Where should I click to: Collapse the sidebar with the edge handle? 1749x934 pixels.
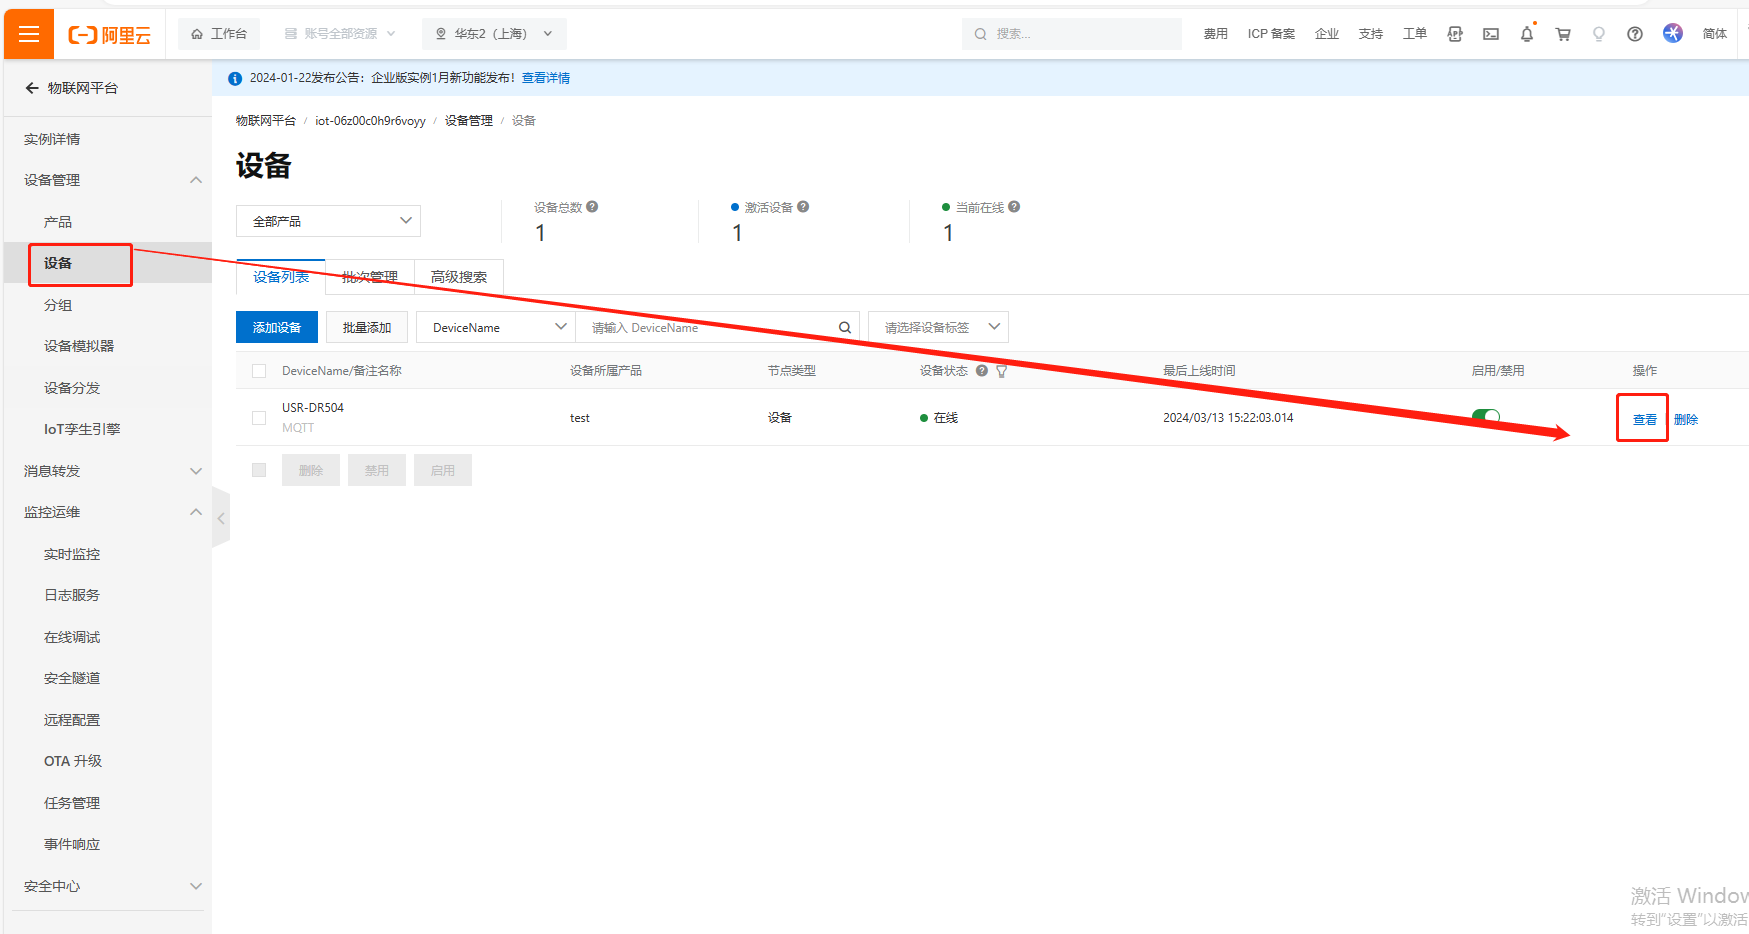pos(221,518)
